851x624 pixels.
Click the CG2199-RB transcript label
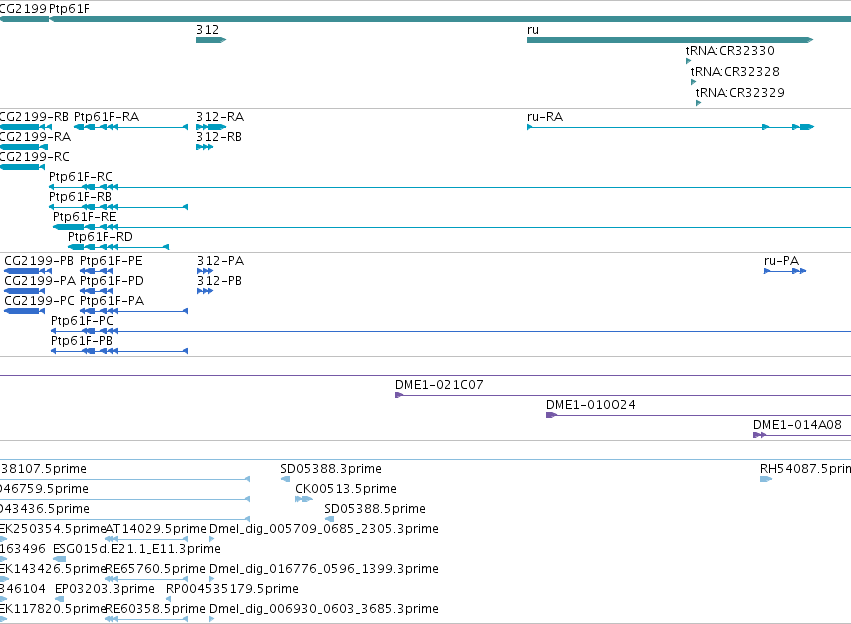34,117
